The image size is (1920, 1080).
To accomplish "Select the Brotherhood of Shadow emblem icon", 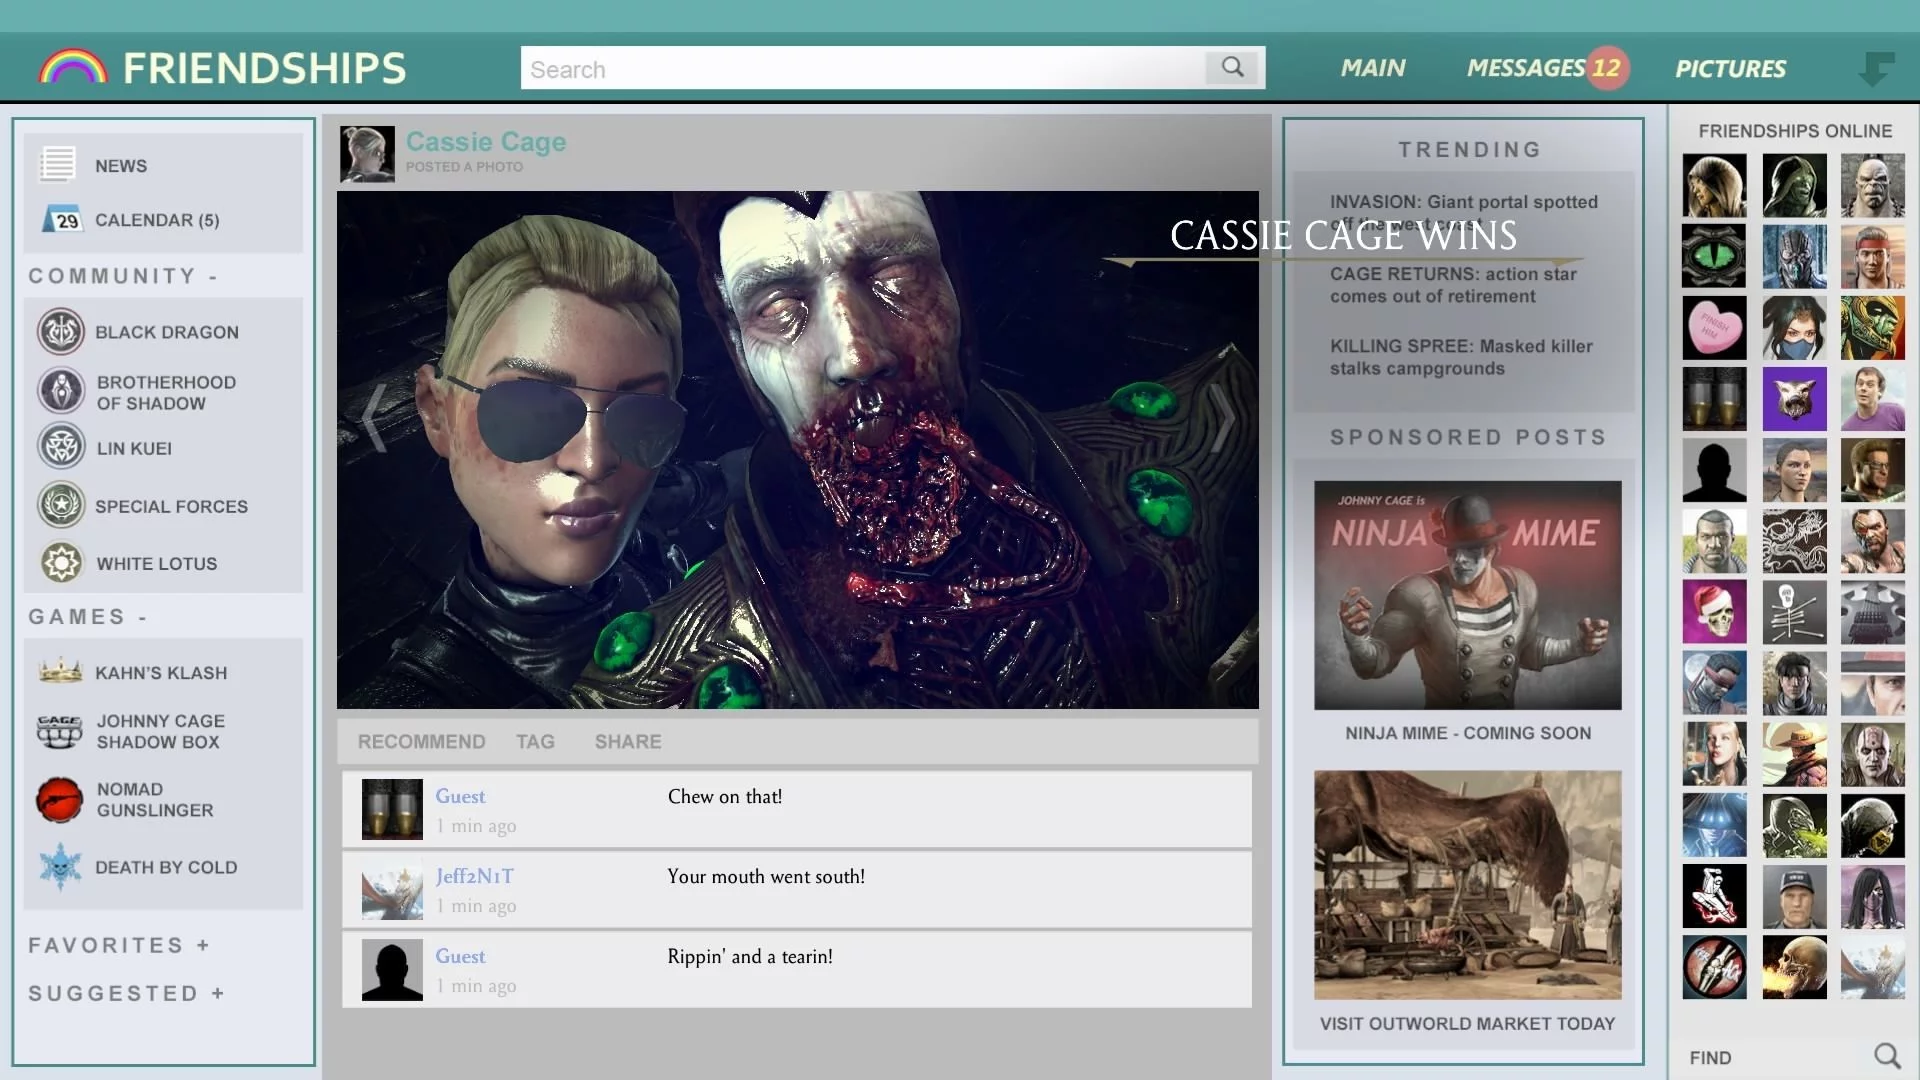I will click(x=61, y=391).
